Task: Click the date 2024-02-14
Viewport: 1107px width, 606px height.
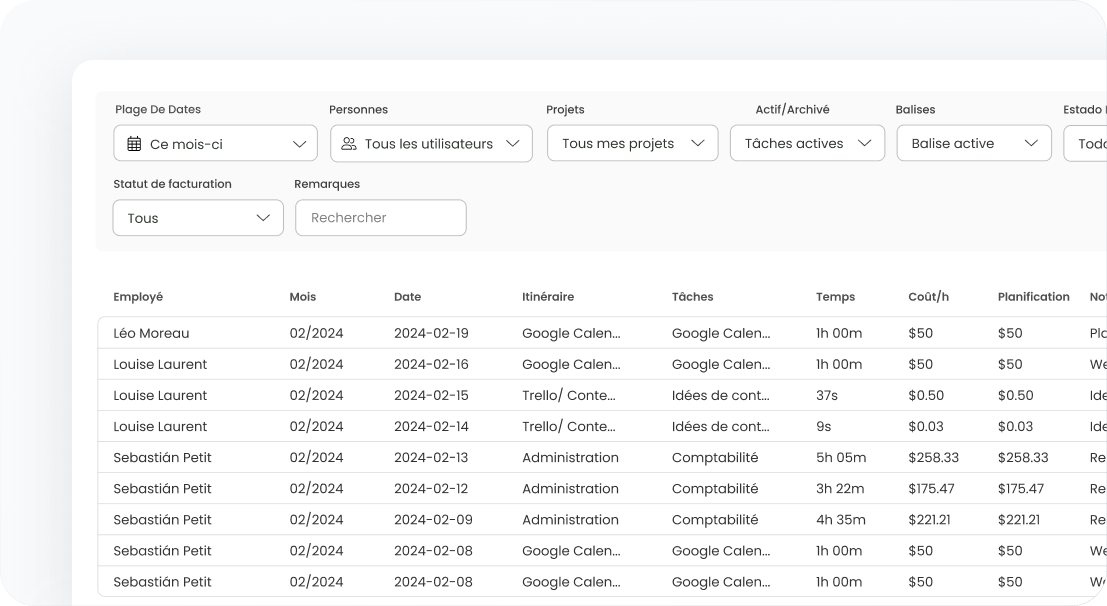Action: [431, 427]
